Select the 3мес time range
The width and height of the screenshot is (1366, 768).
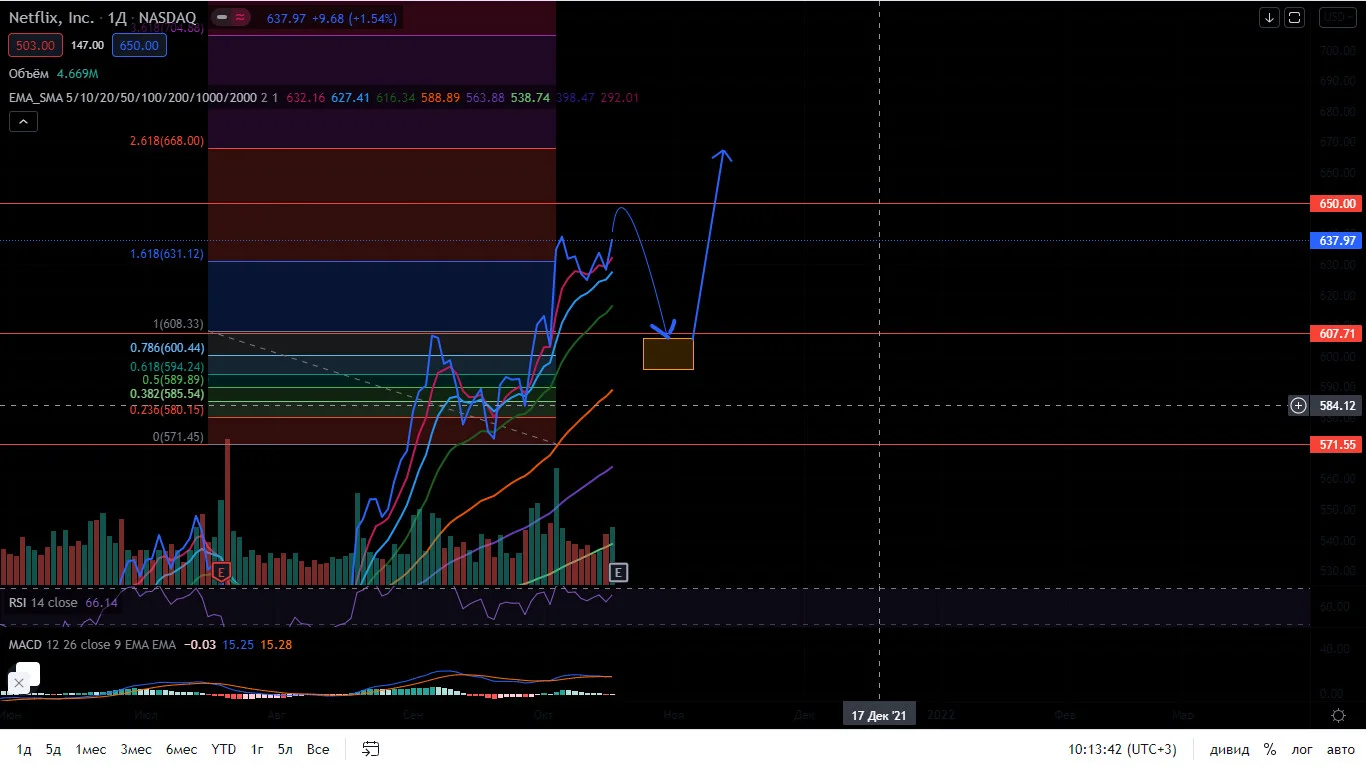click(136, 749)
